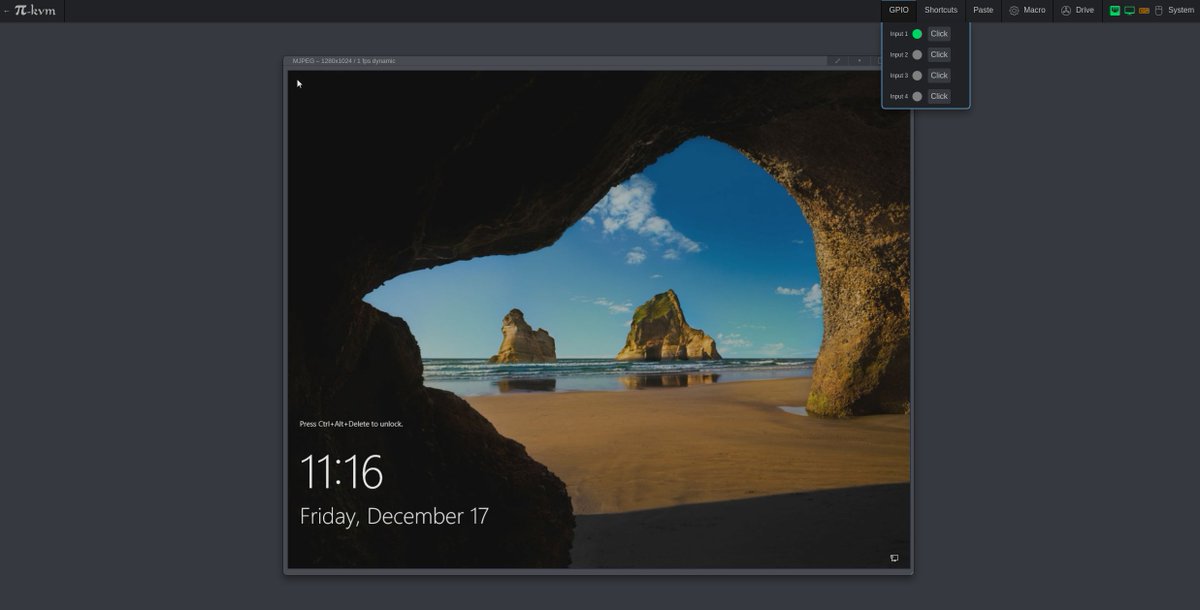Click the lock screen network icon

coord(894,558)
